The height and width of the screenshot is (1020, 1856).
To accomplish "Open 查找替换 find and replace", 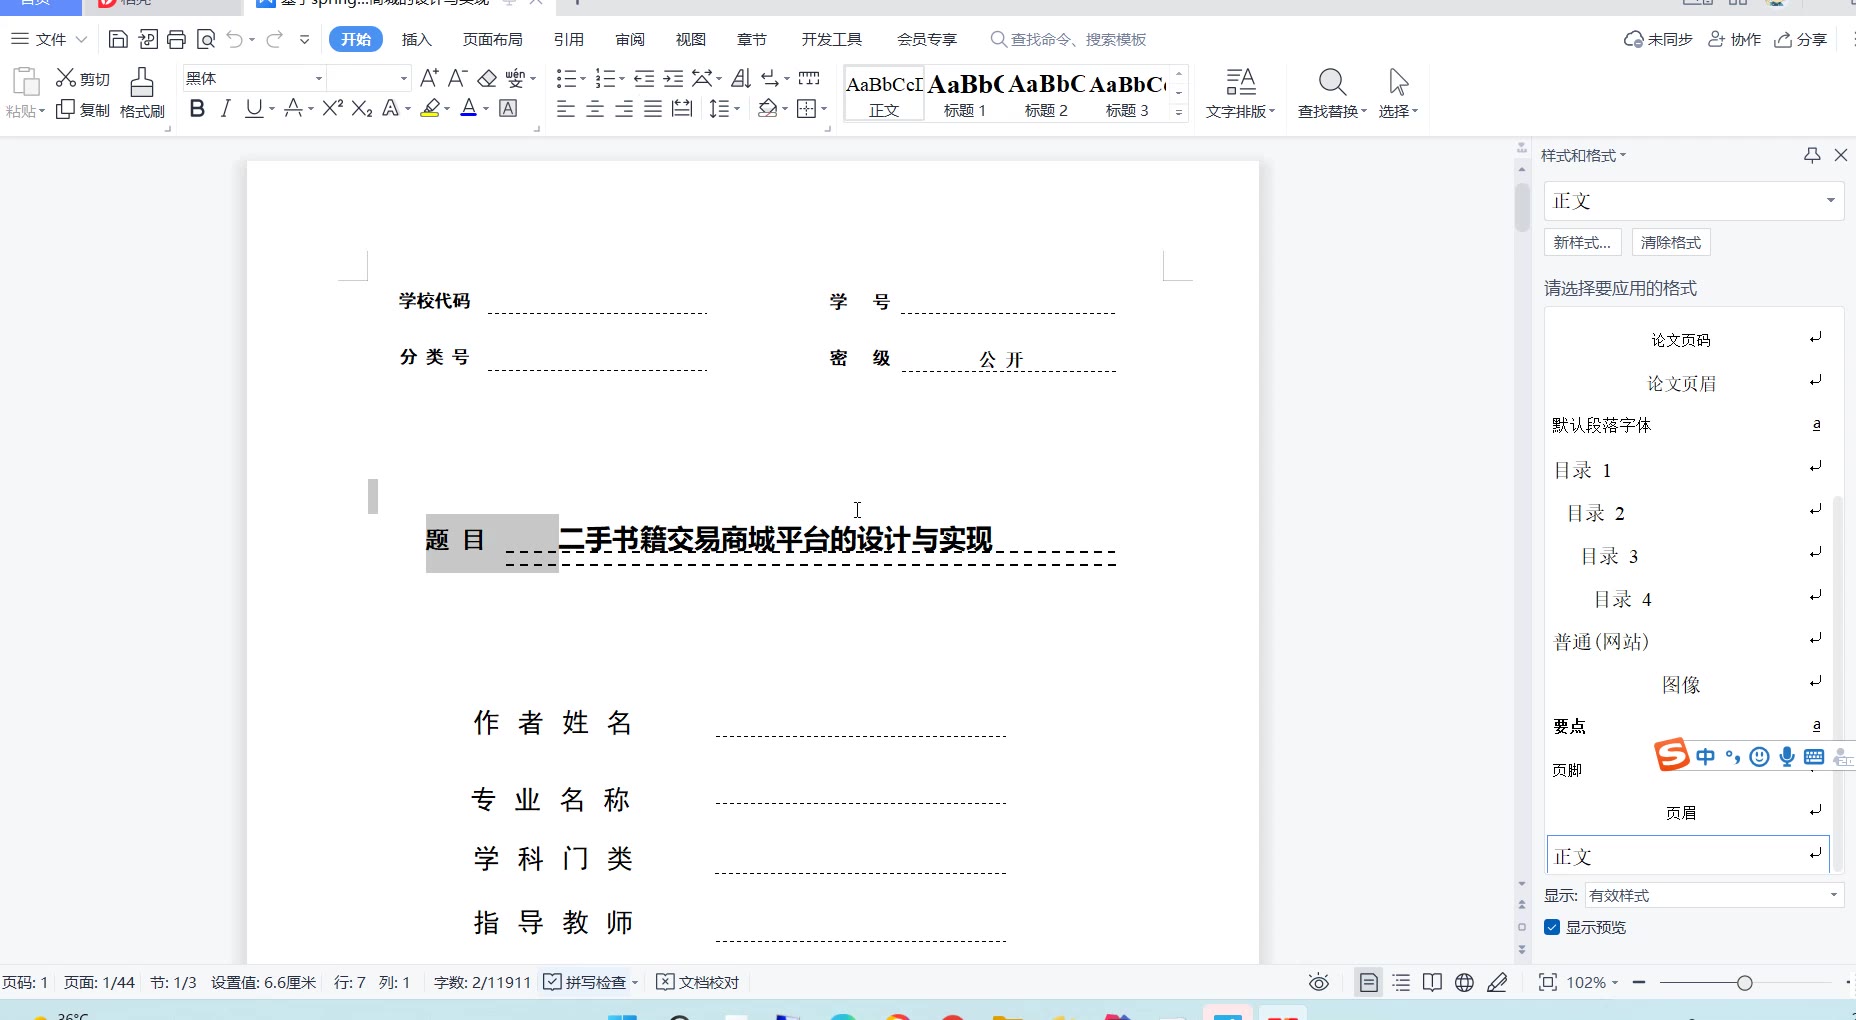I will 1332,93.
